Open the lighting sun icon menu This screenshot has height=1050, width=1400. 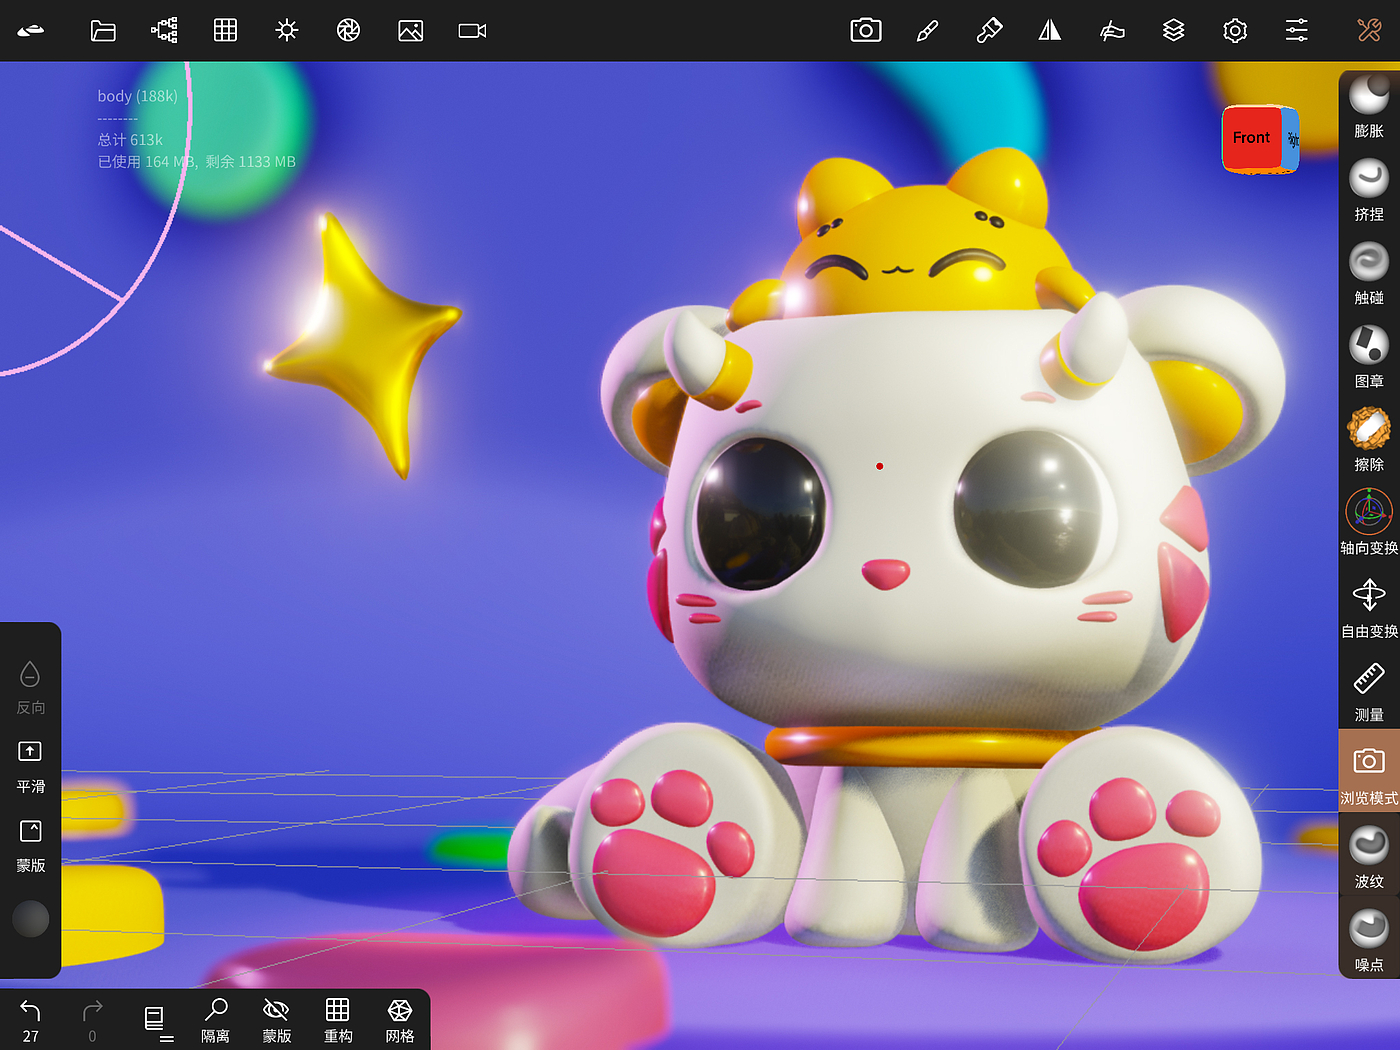point(287,31)
